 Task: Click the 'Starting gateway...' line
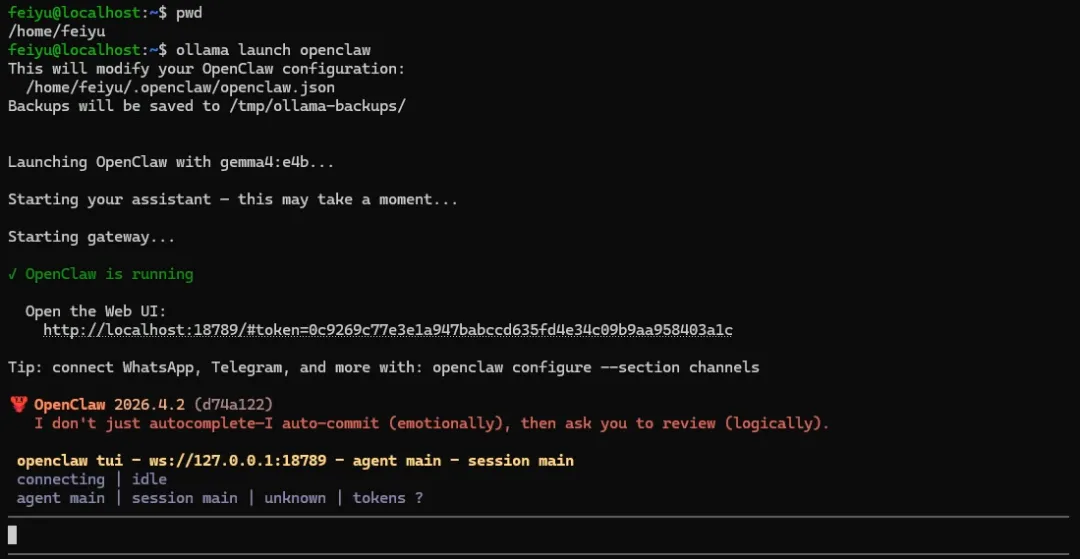click(91, 237)
